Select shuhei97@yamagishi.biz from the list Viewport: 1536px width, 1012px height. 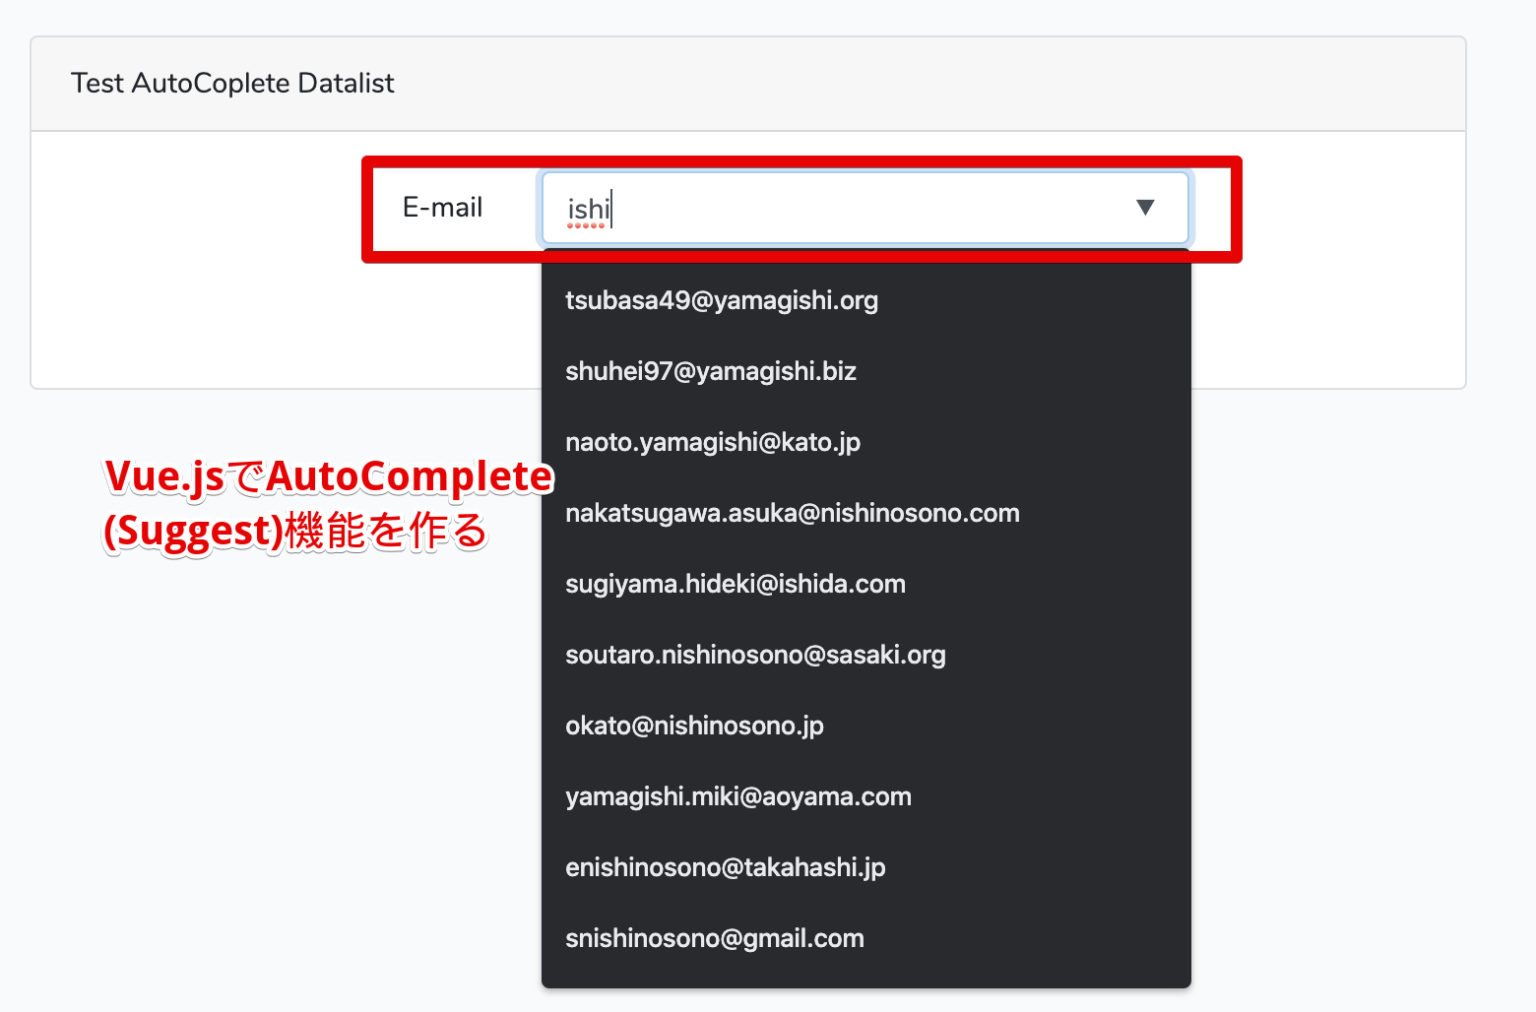711,371
